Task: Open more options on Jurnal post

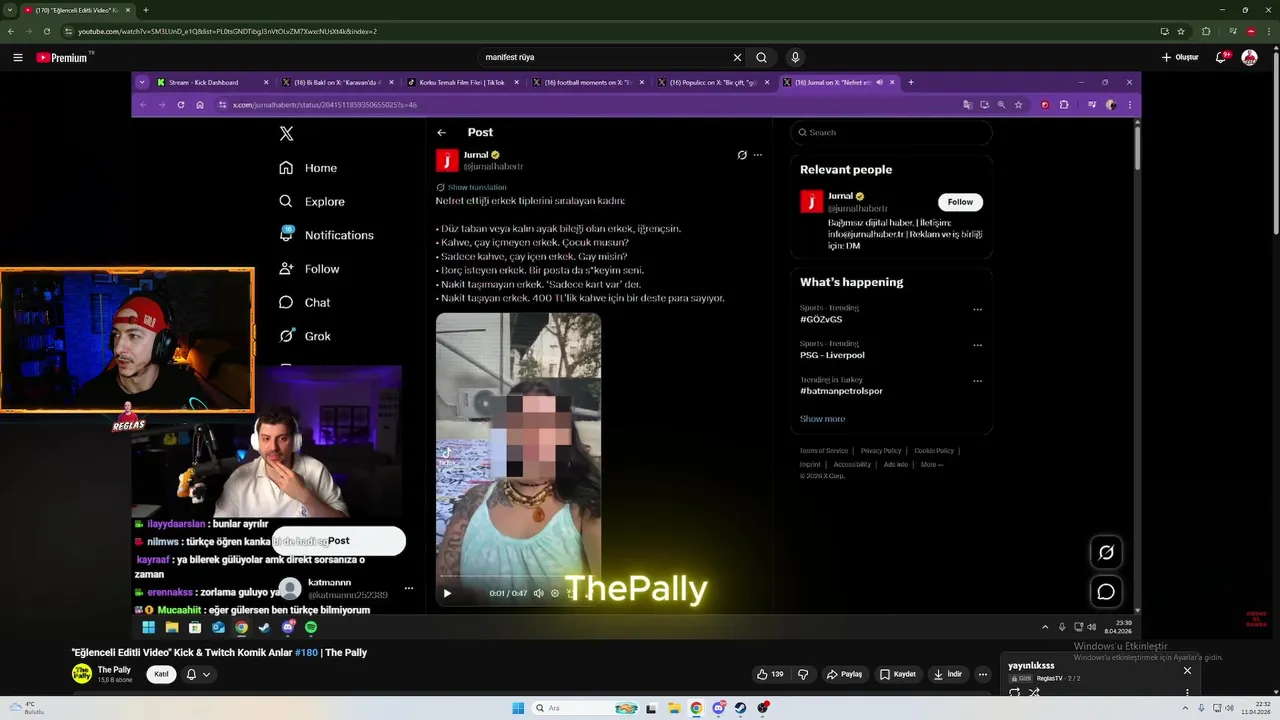Action: coord(758,155)
